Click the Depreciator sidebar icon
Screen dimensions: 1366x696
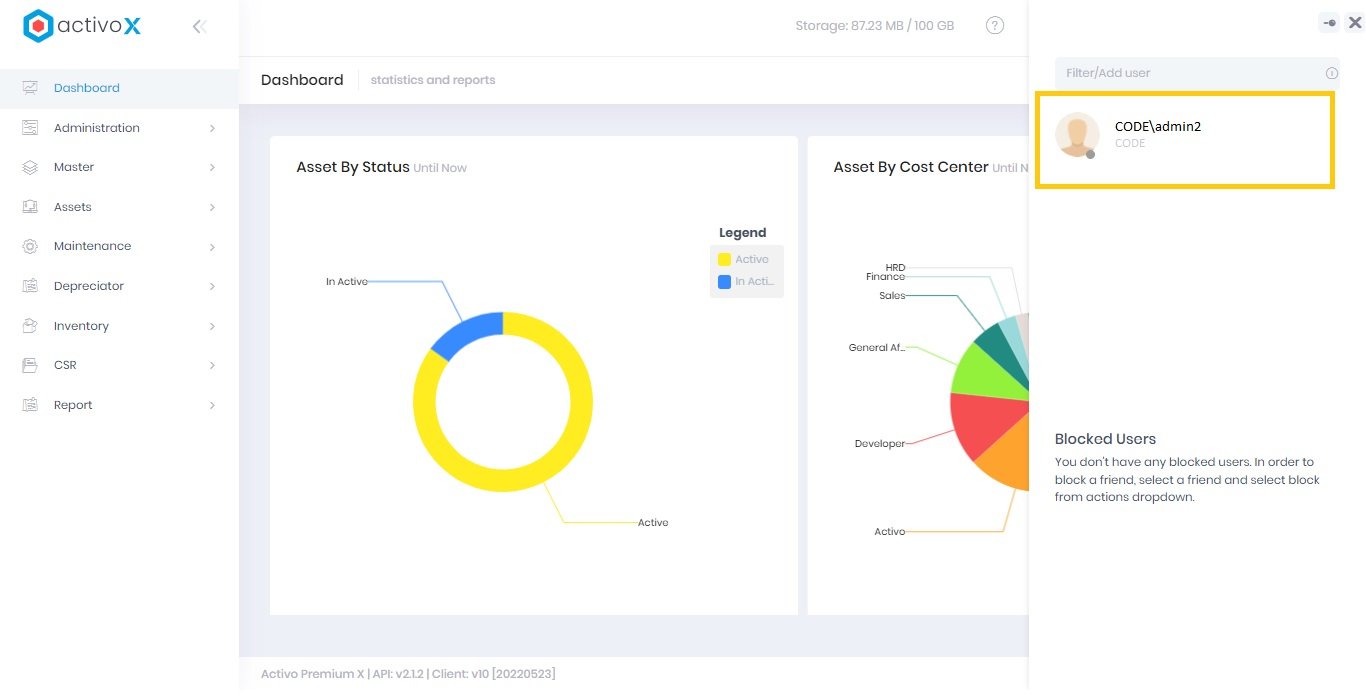pos(30,286)
